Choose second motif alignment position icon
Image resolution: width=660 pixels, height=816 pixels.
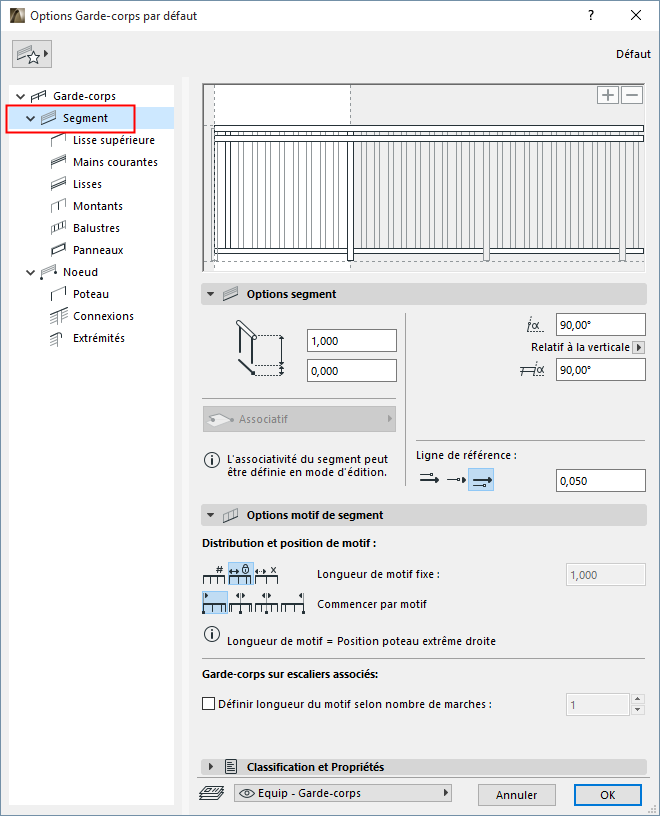tap(240, 603)
